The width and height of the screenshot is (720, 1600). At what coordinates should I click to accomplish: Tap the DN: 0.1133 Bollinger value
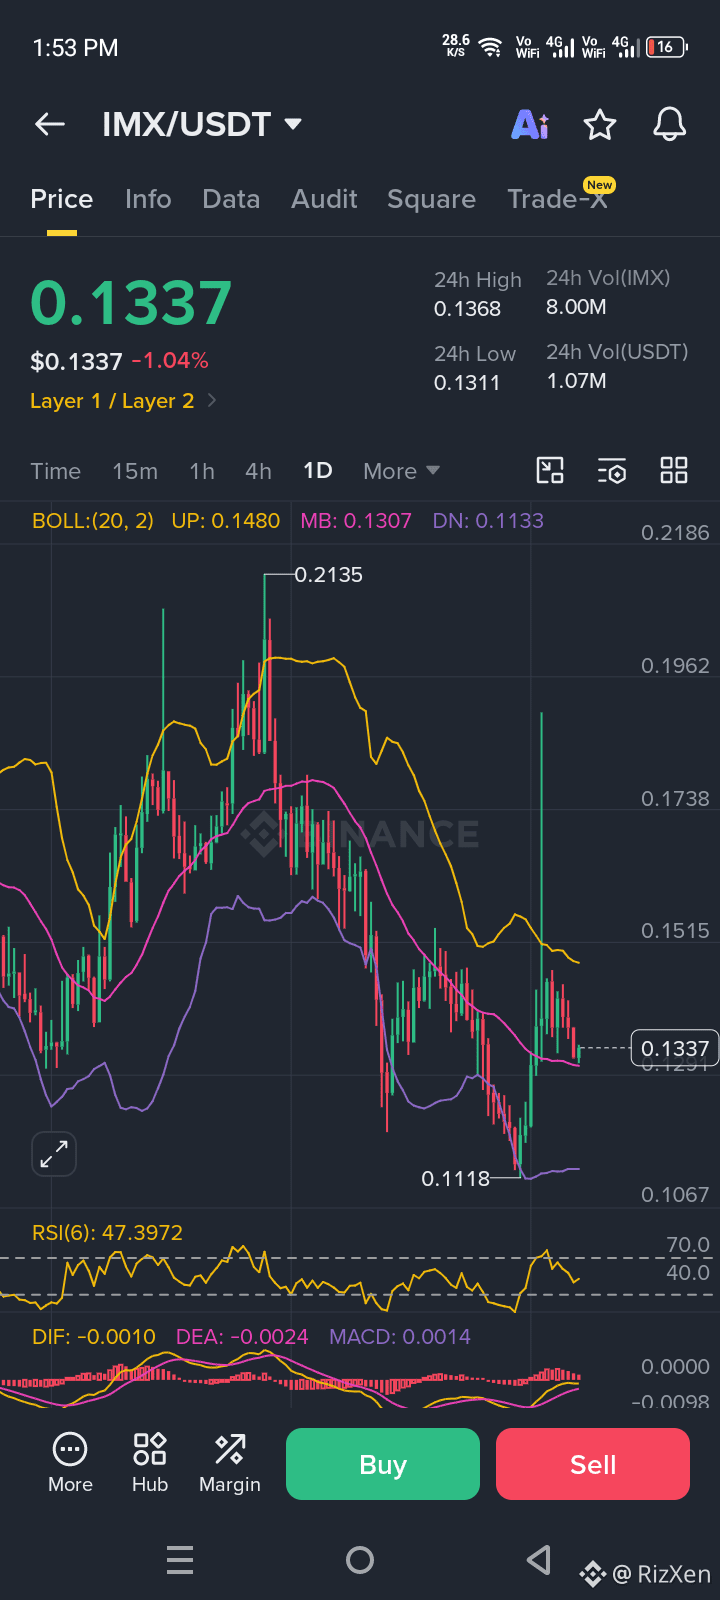pos(488,521)
